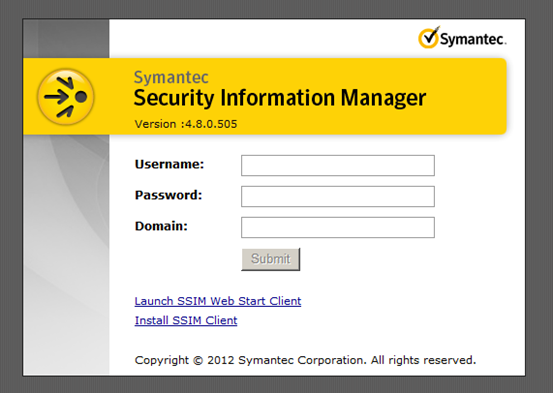Click the Password label
The width and height of the screenshot is (553, 393).
[x=169, y=195]
